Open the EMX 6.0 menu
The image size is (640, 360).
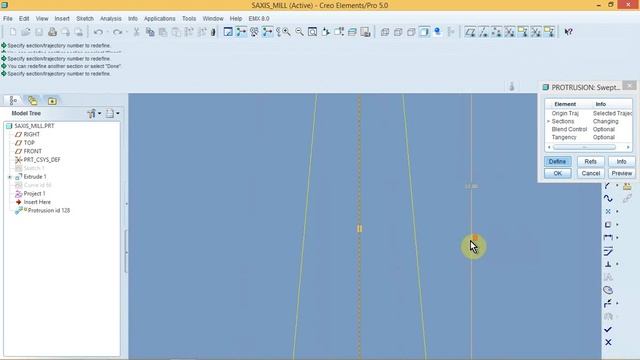(x=259, y=19)
